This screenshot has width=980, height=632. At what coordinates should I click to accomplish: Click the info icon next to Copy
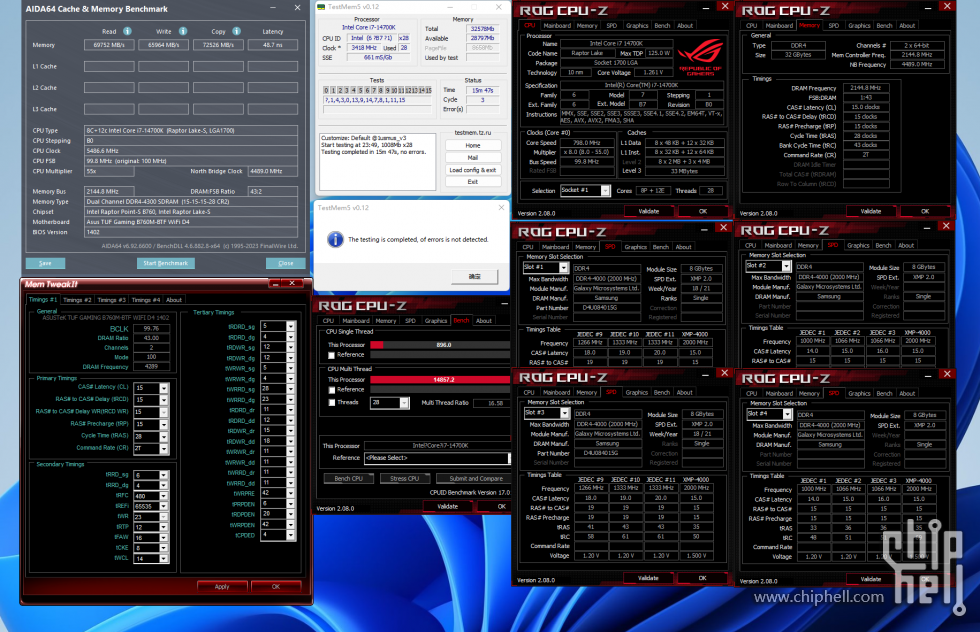point(237,31)
